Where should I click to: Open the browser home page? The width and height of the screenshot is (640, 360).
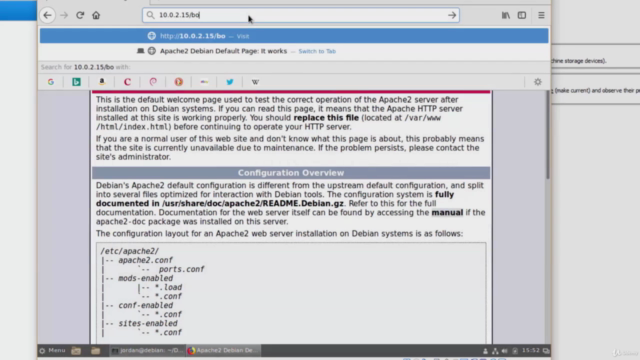96,15
